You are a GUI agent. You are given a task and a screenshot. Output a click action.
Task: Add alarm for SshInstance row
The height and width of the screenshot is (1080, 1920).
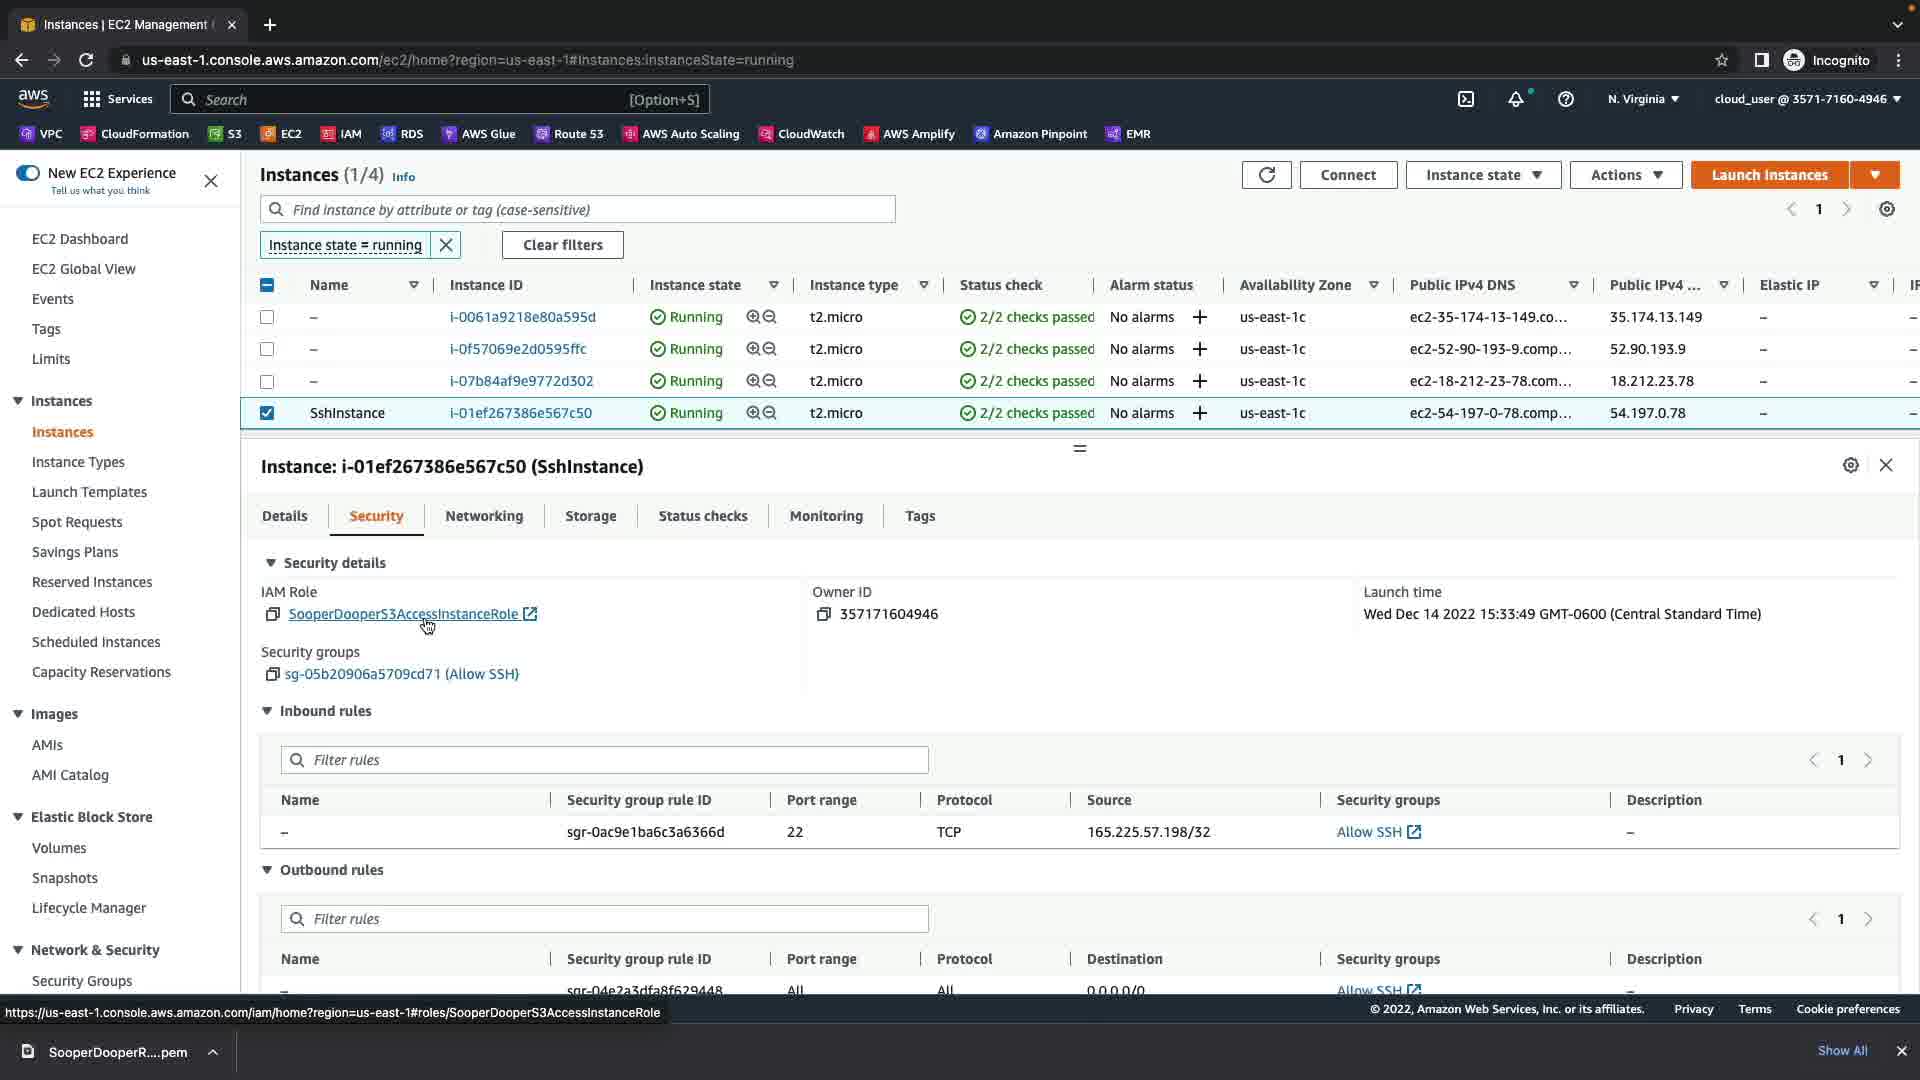pyautogui.click(x=1199, y=413)
